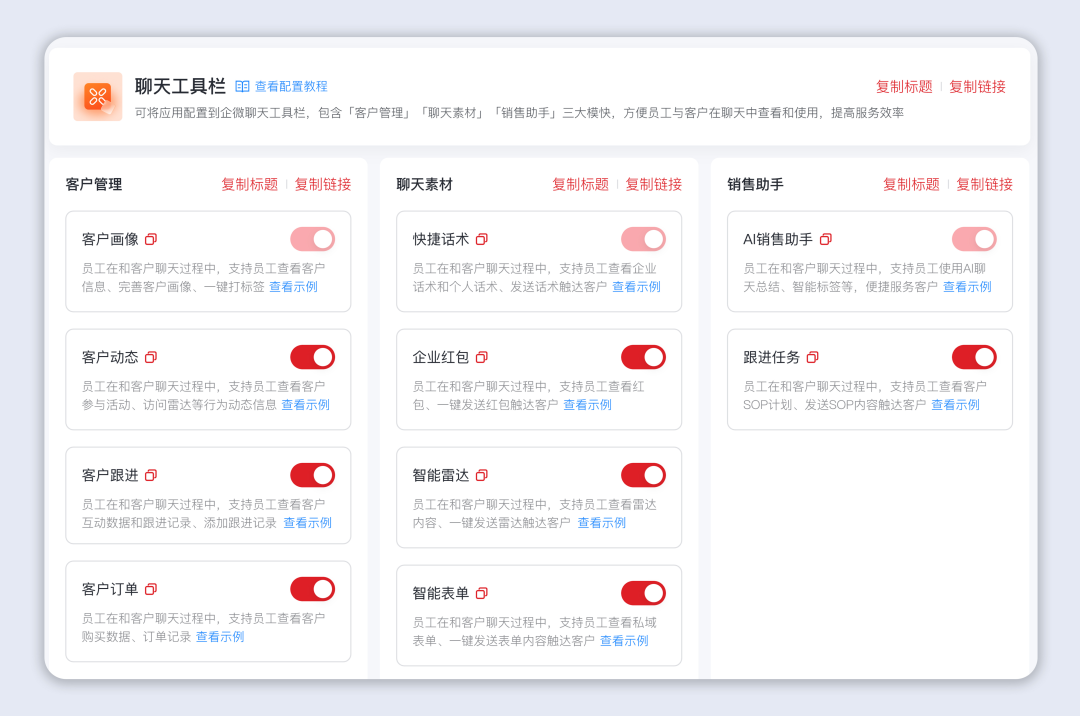Enable the 客户画像 toggle switch

[x=312, y=239]
